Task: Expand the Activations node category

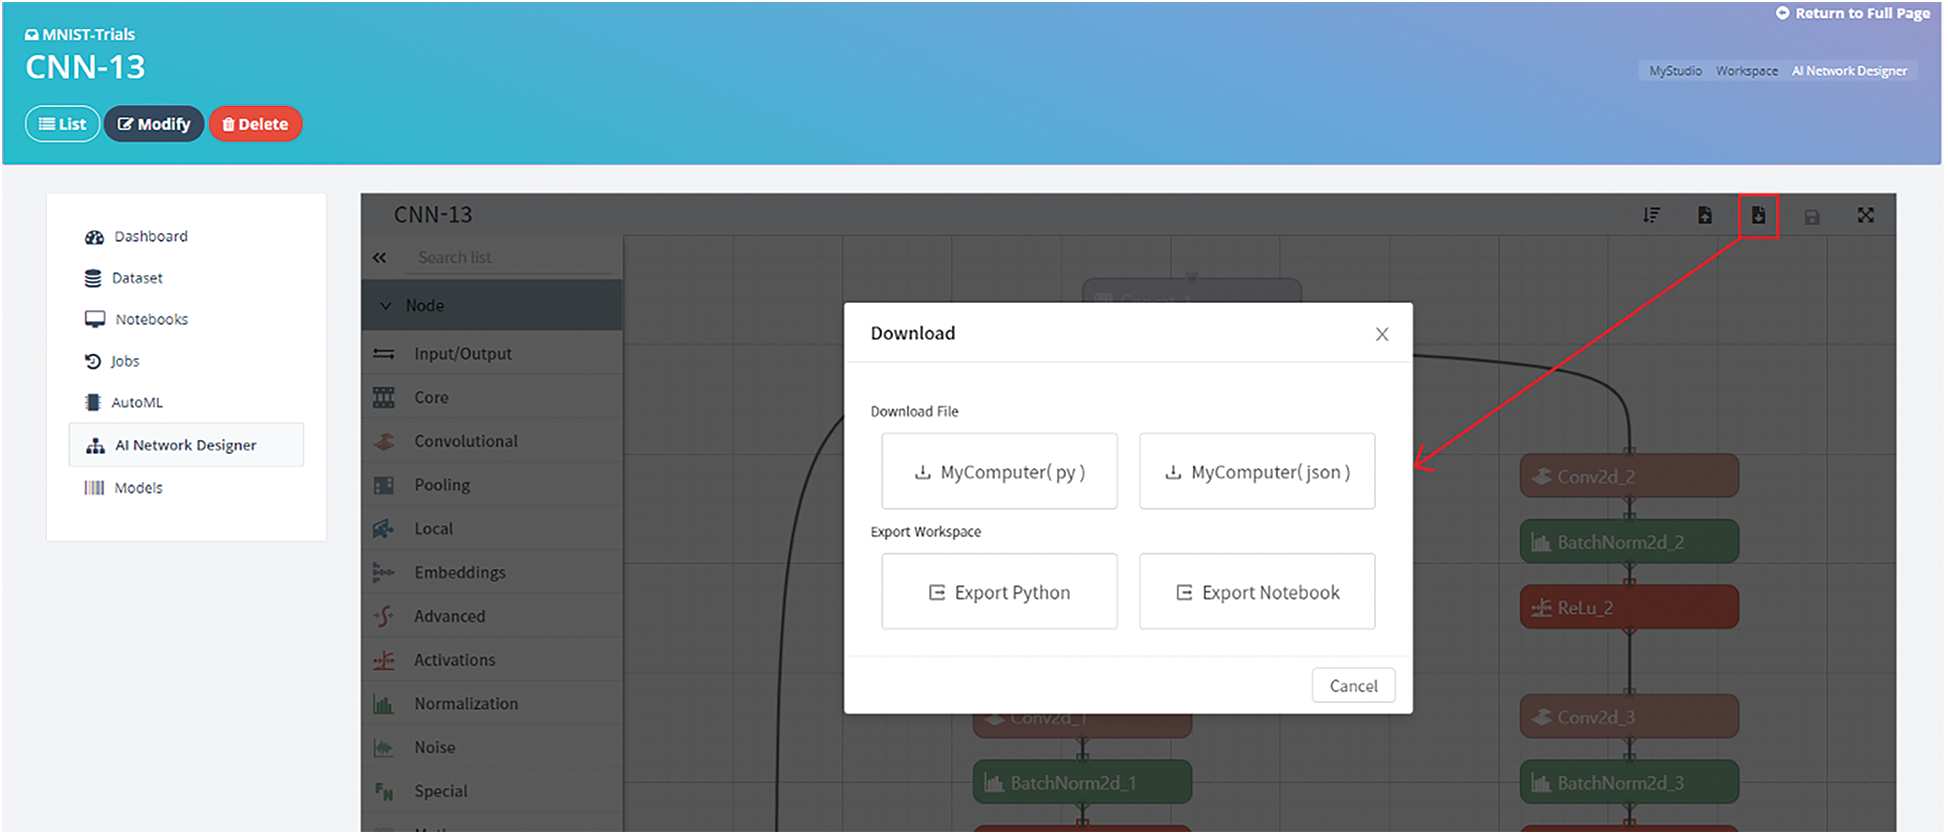Action: 454,660
